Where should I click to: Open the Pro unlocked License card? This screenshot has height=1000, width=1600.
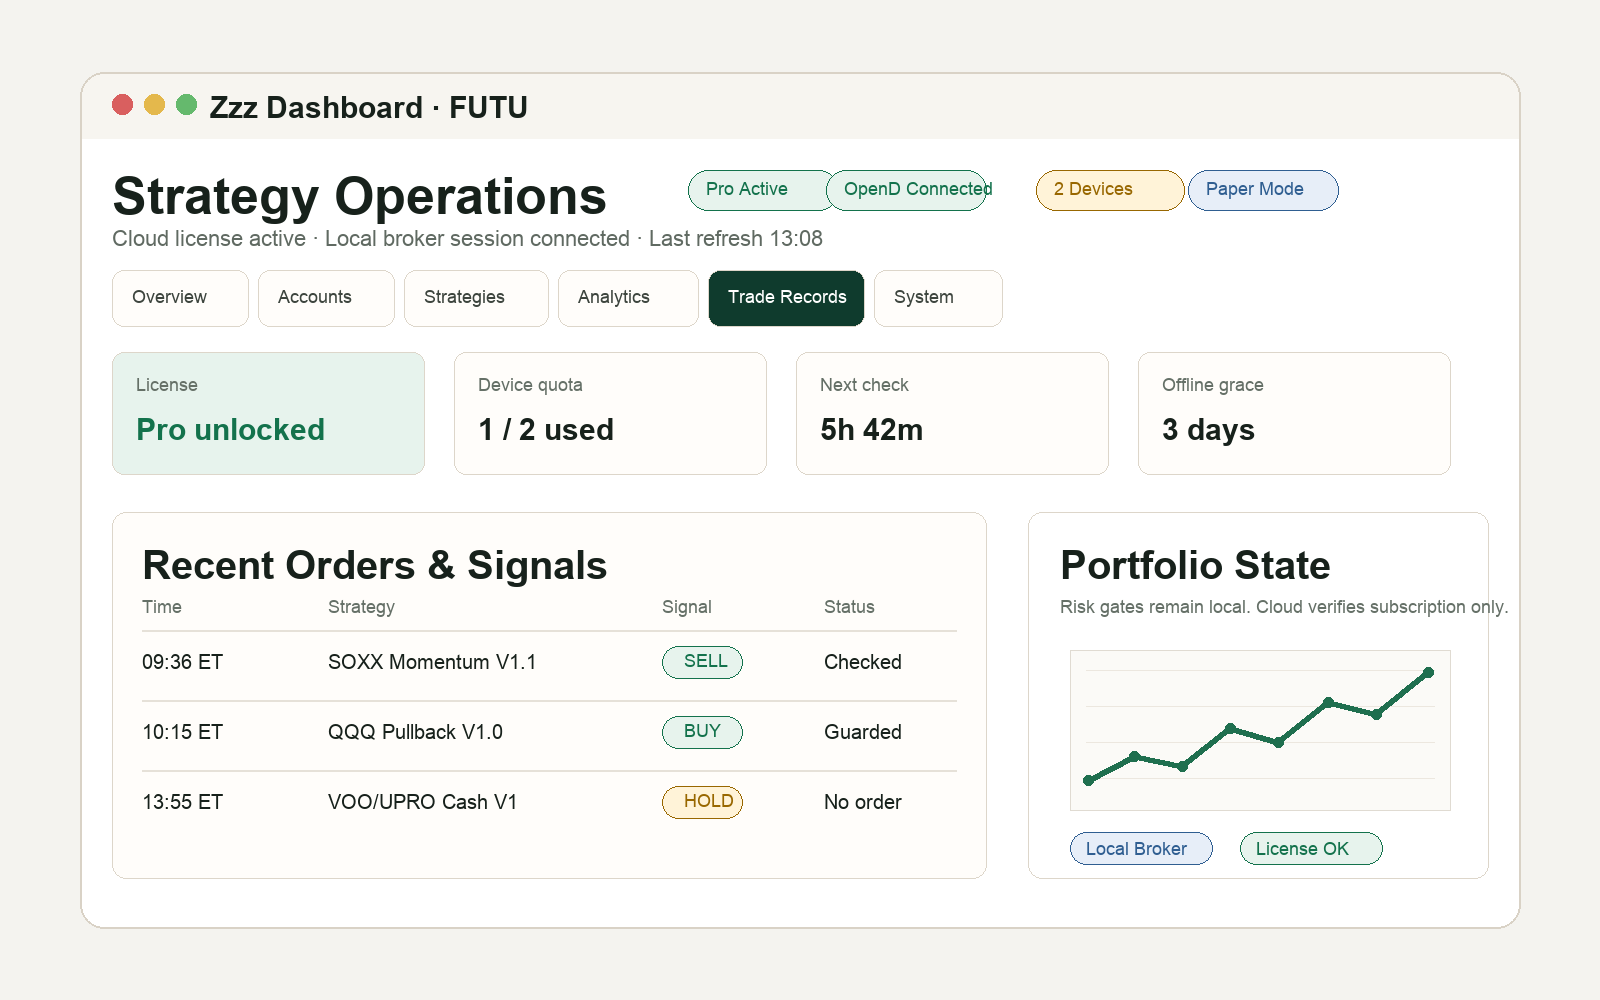[268, 413]
